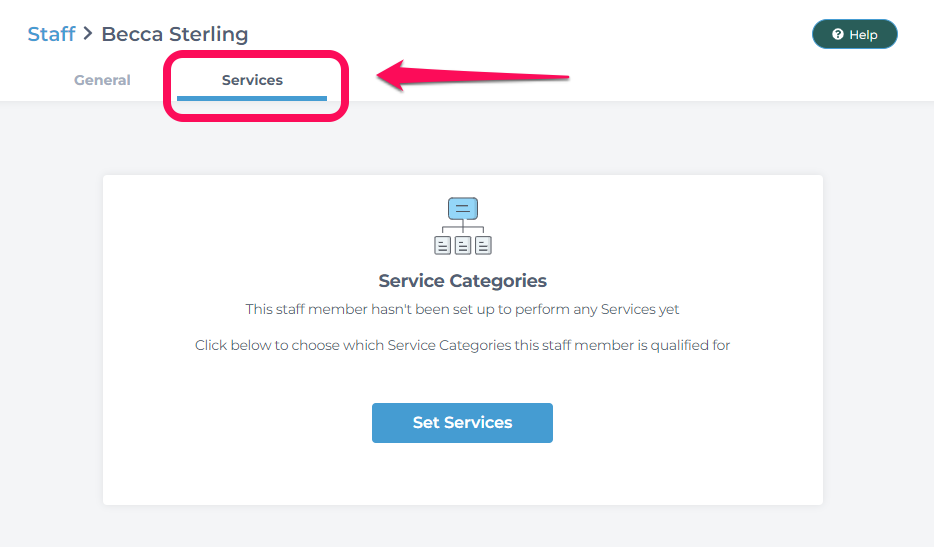934x547 pixels.
Task: Click the blue top box of hierarchy icon
Action: [463, 208]
